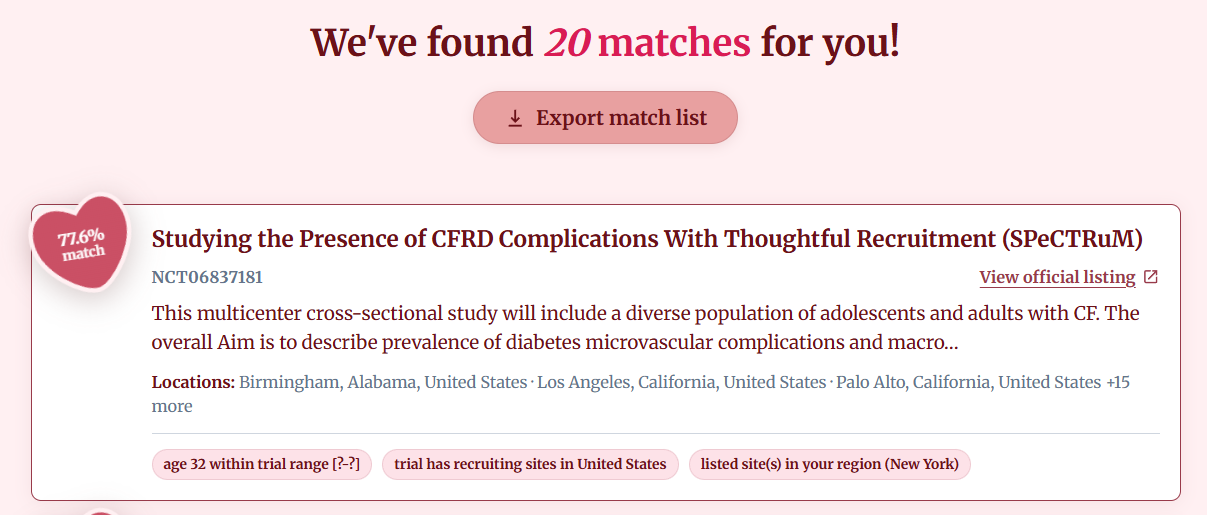The image size is (1207, 515).
Task: Select the recruiting sites in United States tag
Action: pyautogui.click(x=530, y=464)
